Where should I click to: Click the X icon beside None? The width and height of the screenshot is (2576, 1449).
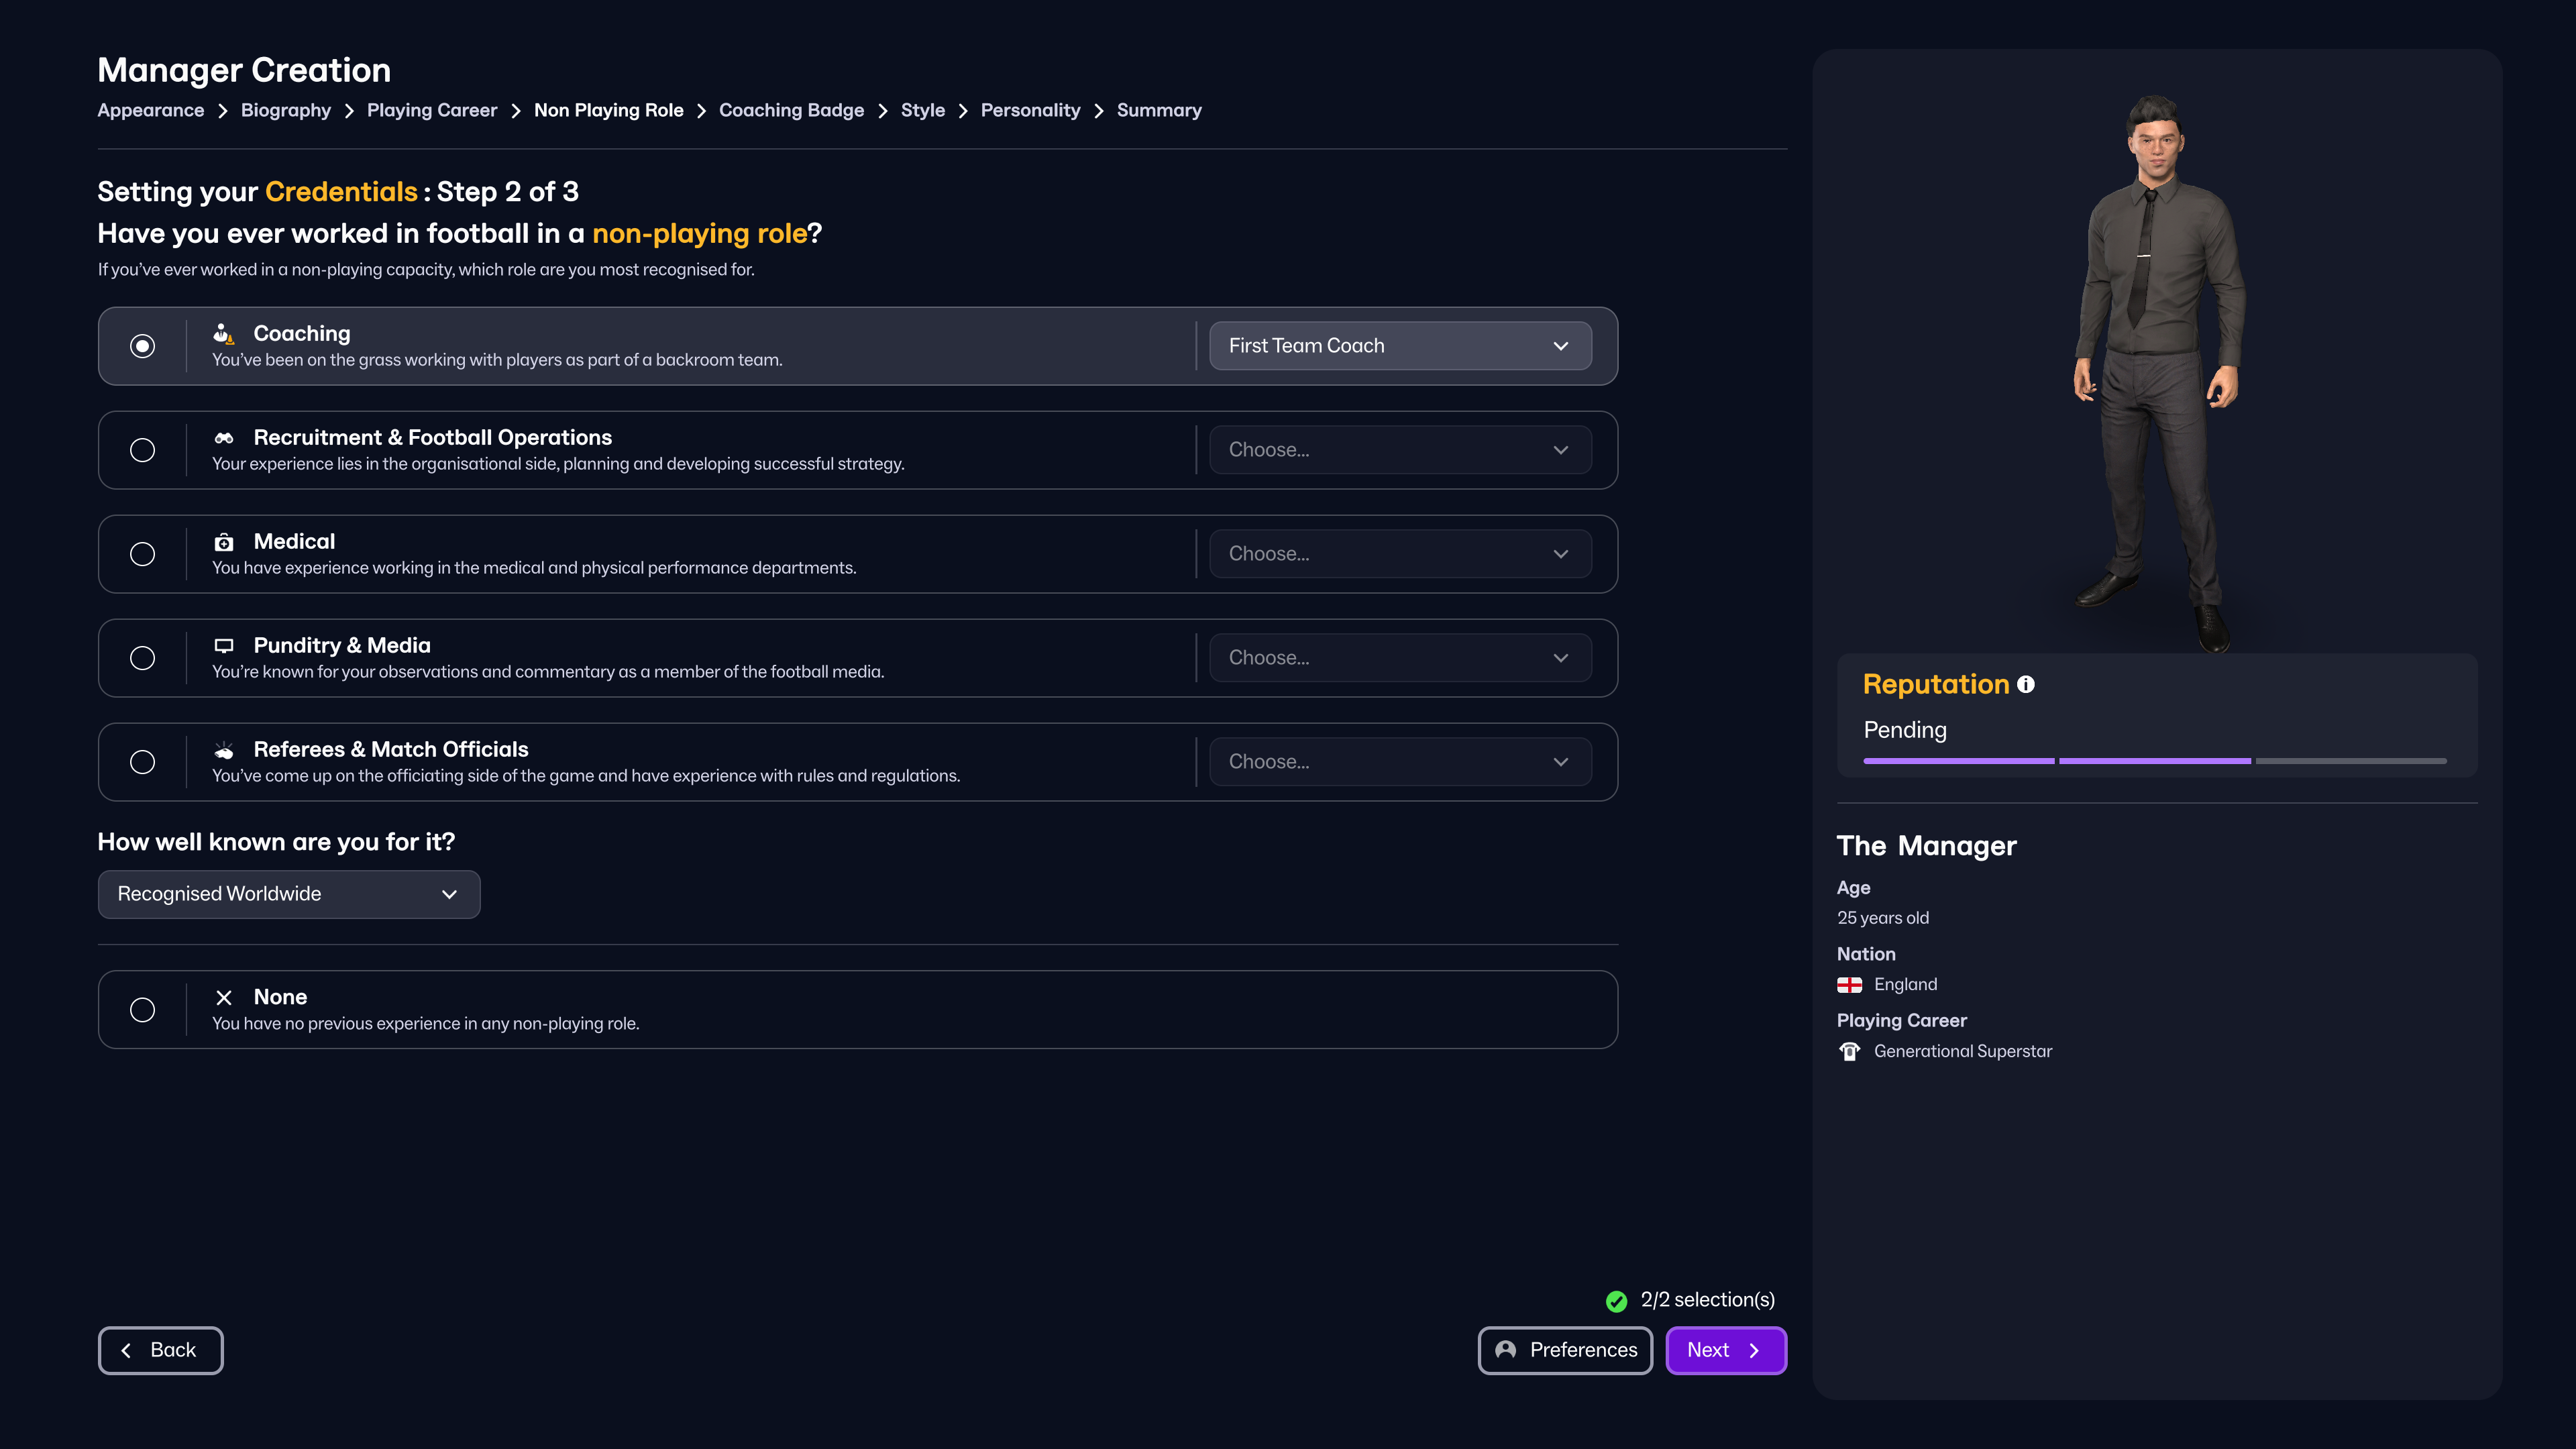click(223, 997)
